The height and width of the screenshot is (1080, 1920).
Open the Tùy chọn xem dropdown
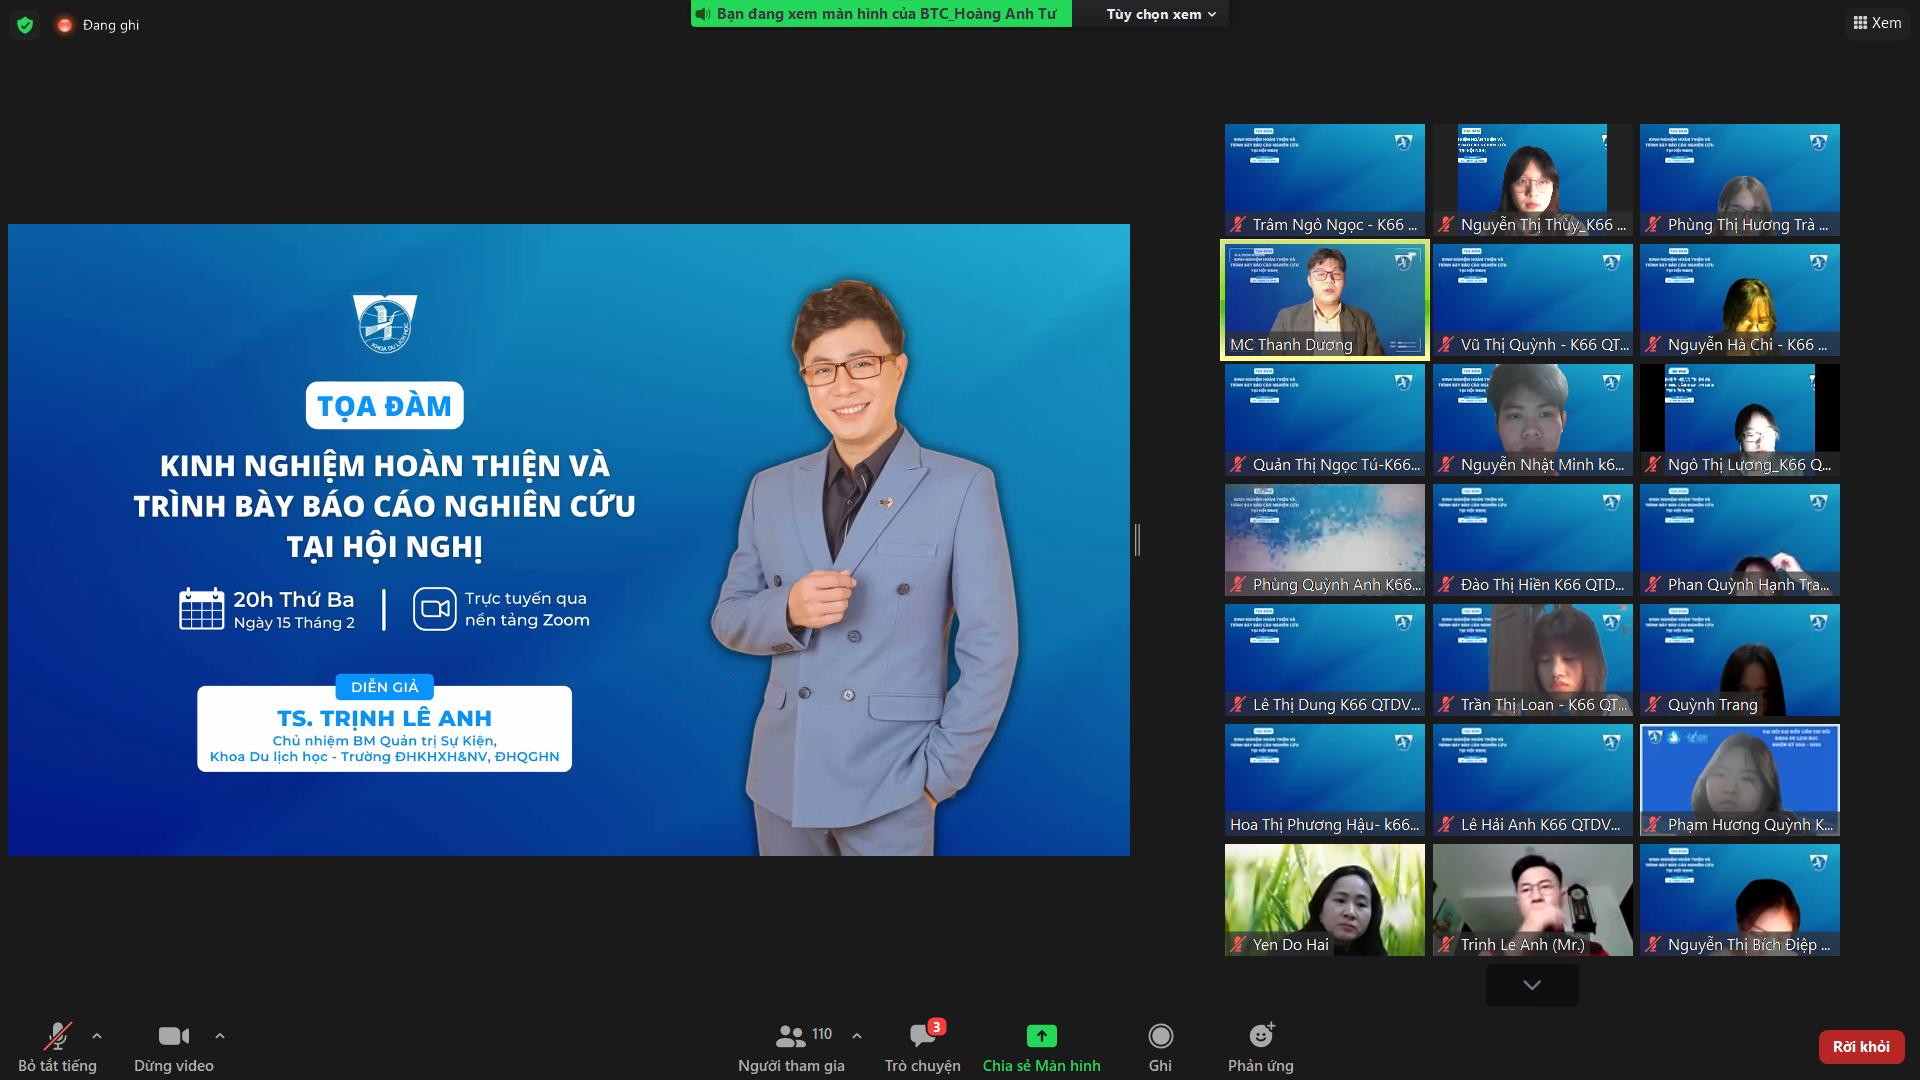tap(1161, 14)
